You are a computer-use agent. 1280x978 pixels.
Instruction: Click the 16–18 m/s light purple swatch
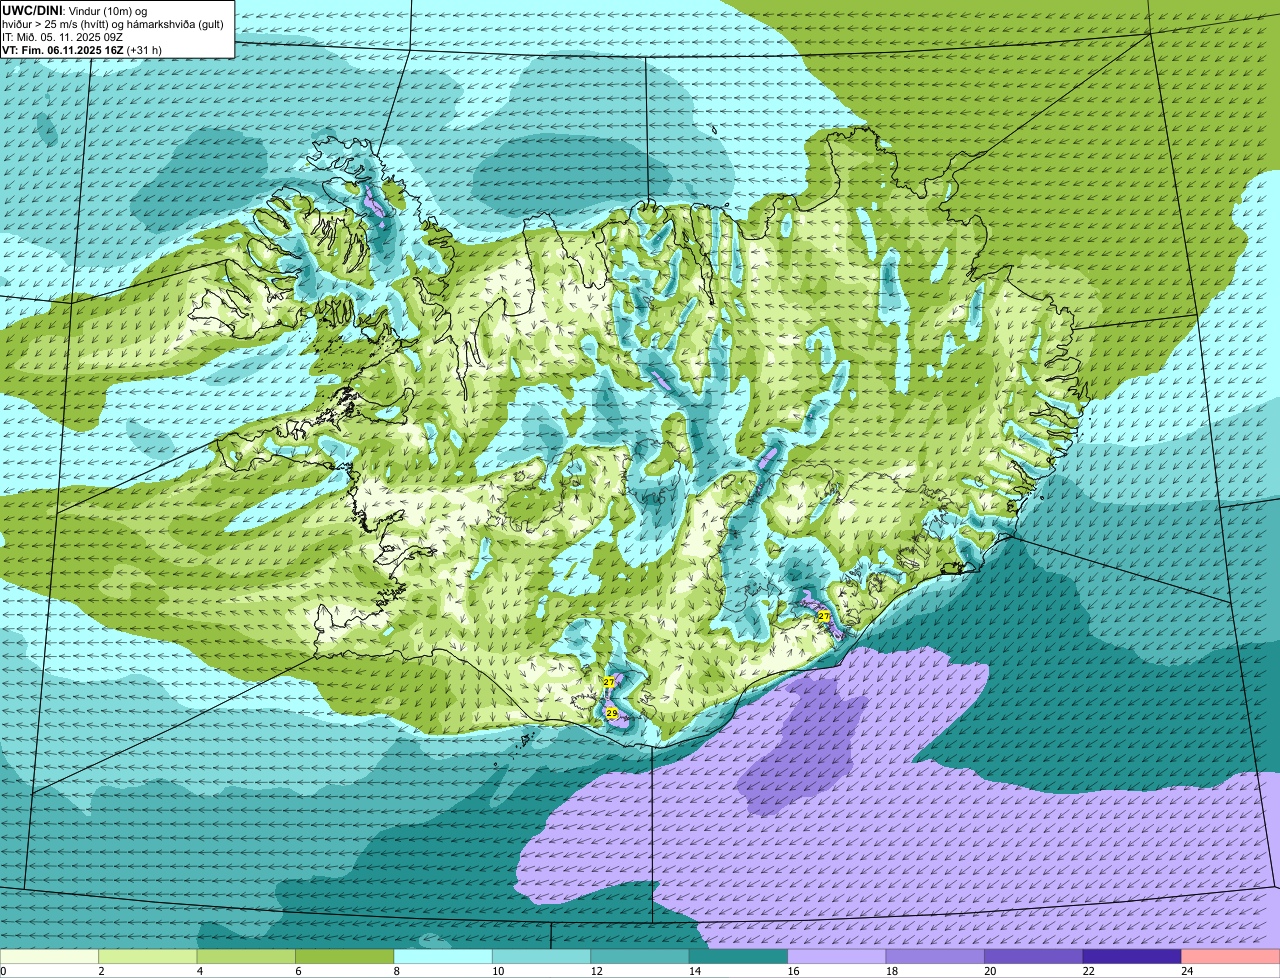[837, 956]
